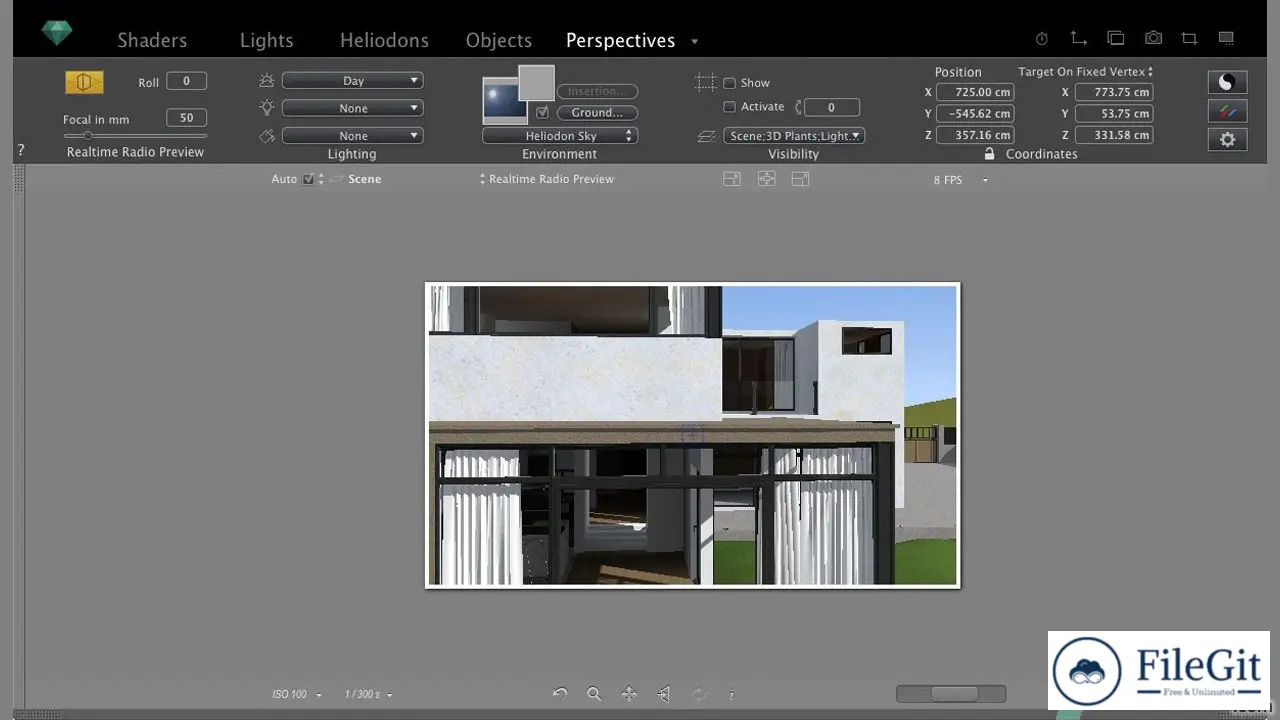Open the 1/300 s shutter speed dropdown
Screen dimensions: 1280x720
coord(368,694)
